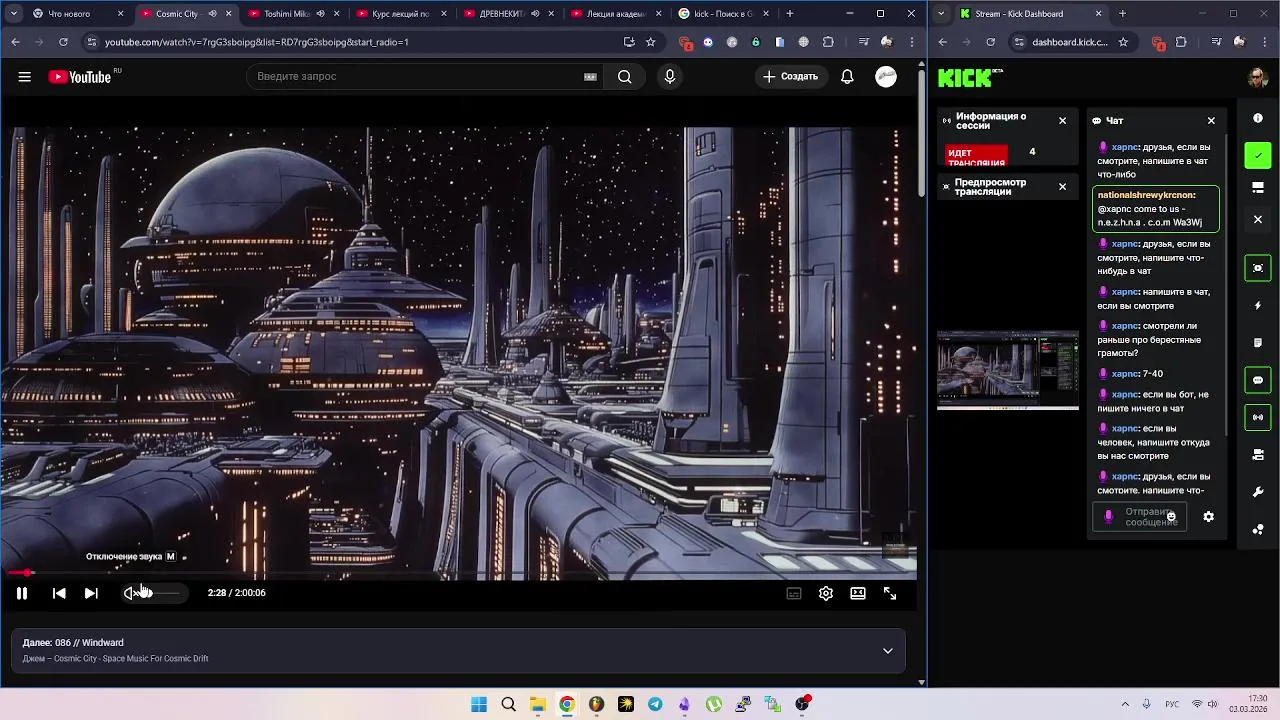The width and height of the screenshot is (1280, 720).
Task: Open Chrome menu in the YouTube window
Action: [x=912, y=42]
